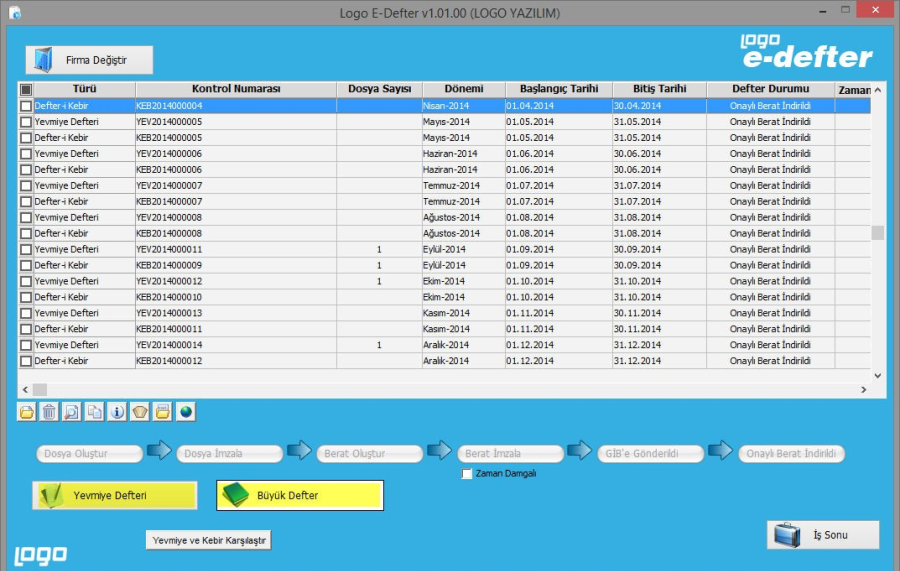Screen dimensions: 900x571
Task: Select the checkbox for KEB2014000008
Action: coord(26,234)
